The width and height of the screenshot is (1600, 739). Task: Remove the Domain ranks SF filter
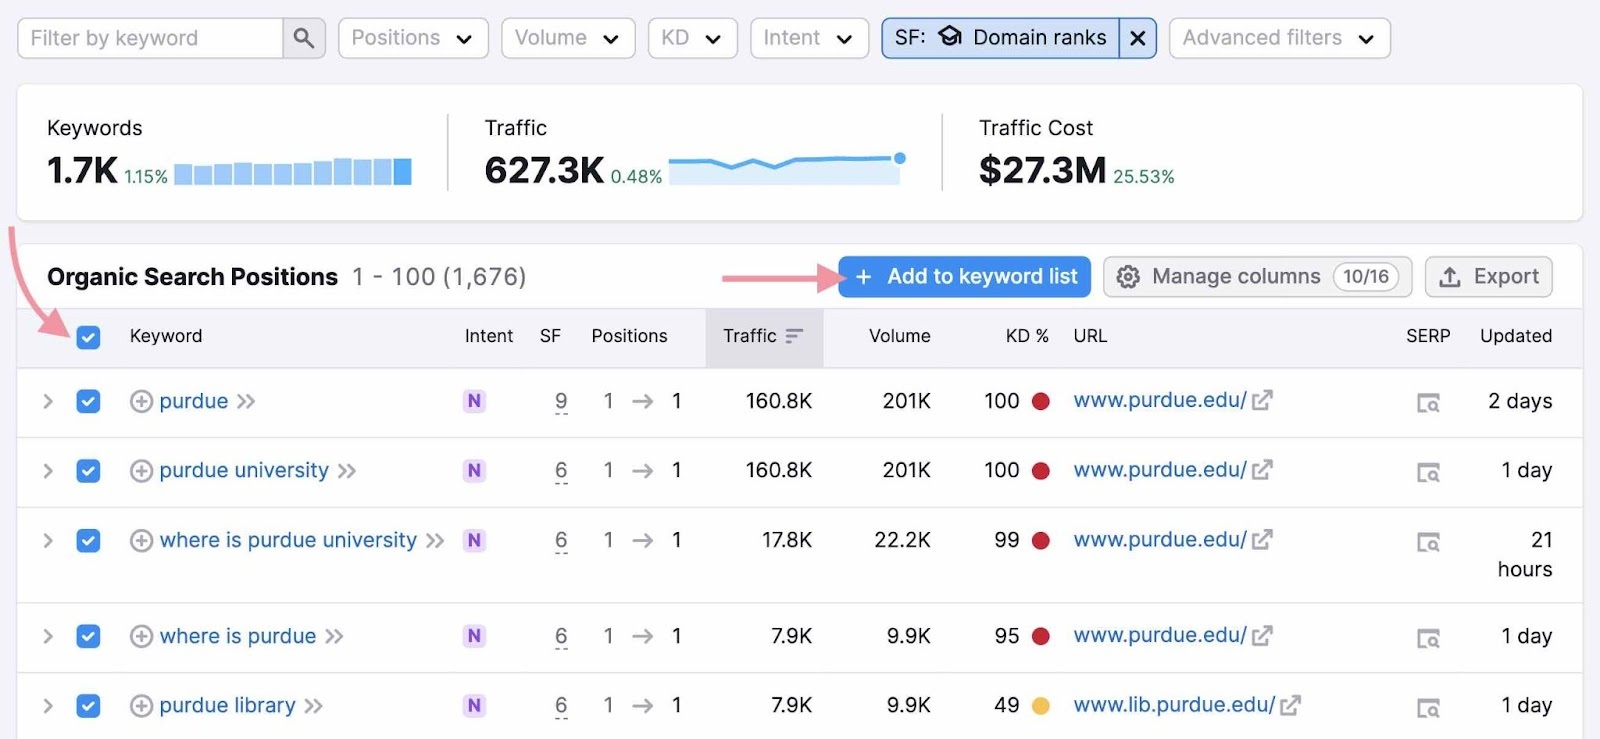click(x=1137, y=38)
